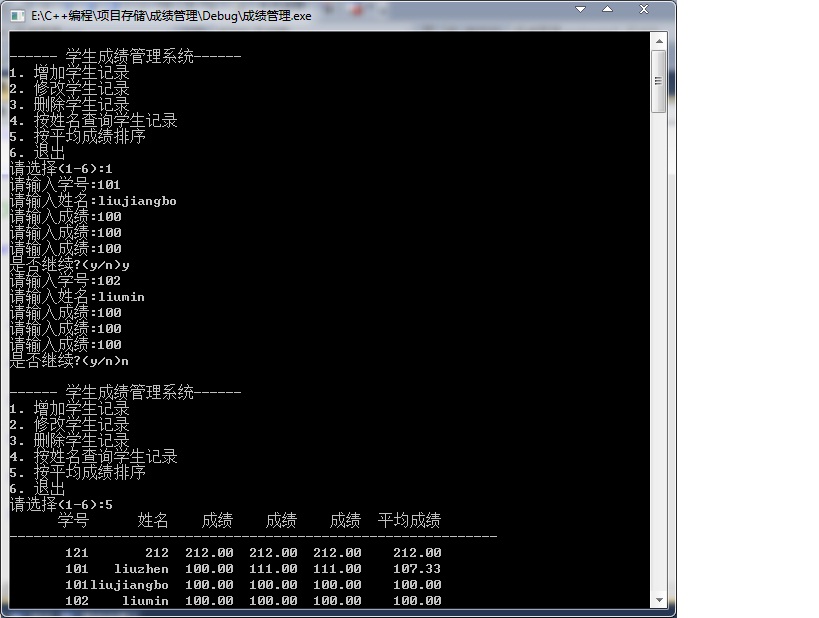Click the line '是否继续?(y/n)n'
819x618 pixels.
point(69,361)
